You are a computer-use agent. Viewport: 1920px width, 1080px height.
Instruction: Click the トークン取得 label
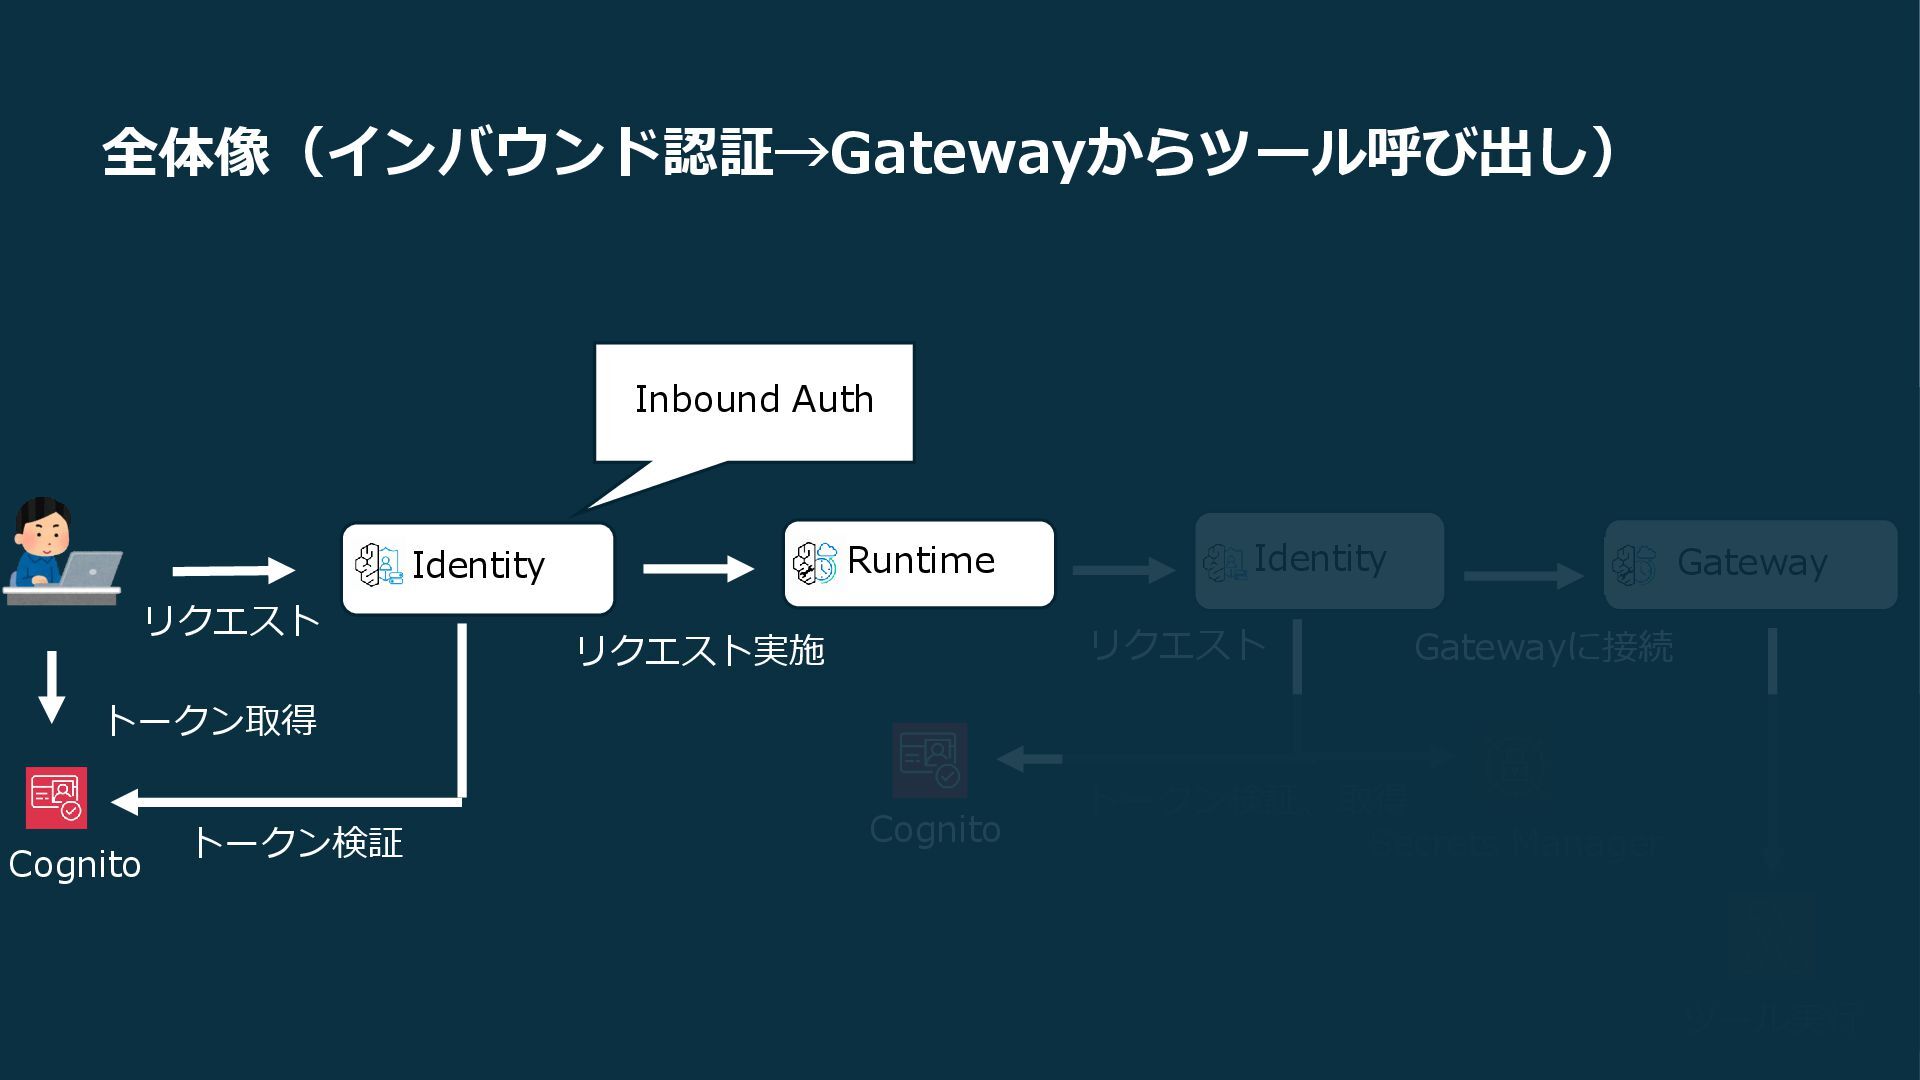(x=210, y=720)
